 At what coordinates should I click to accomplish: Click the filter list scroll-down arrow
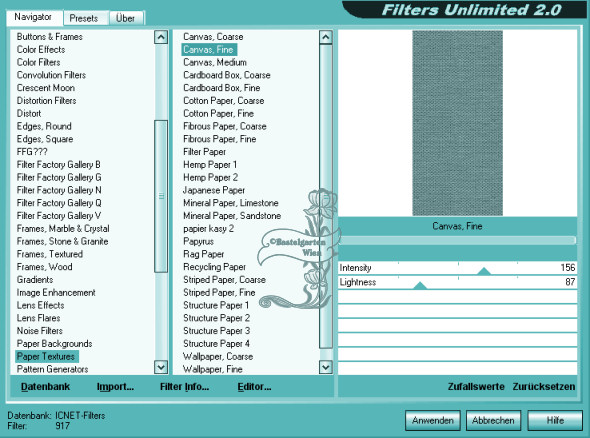326,367
